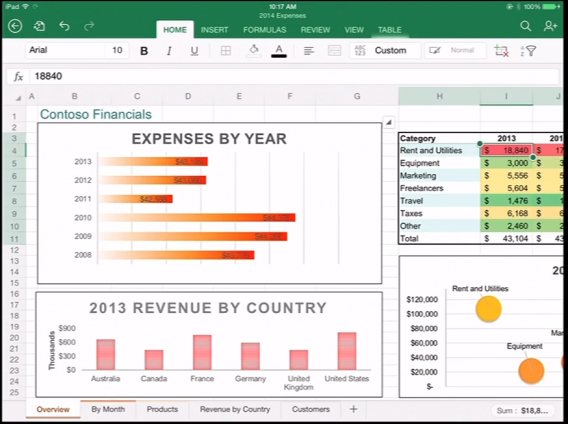Viewport: 568px width, 424px height.
Task: Open the cell borders menu
Action: 226,51
